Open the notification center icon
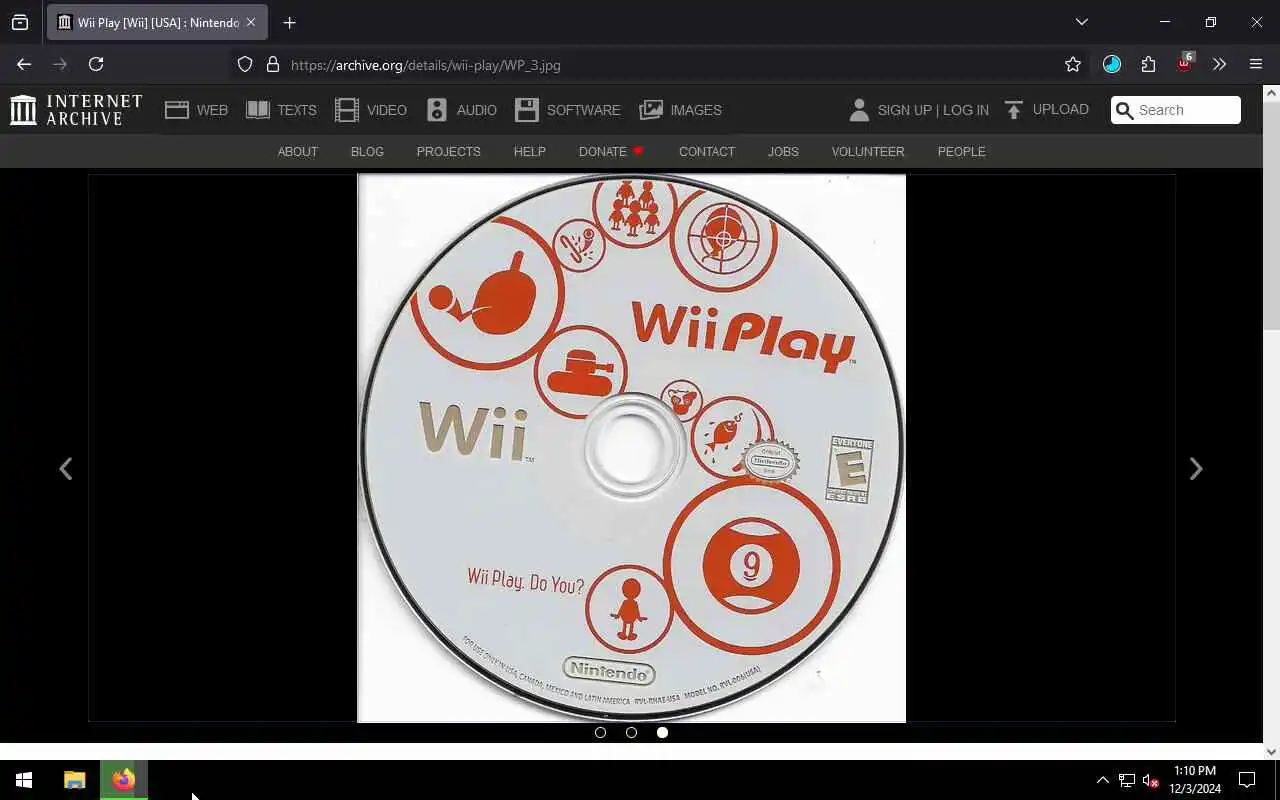The image size is (1280, 800). [1247, 780]
